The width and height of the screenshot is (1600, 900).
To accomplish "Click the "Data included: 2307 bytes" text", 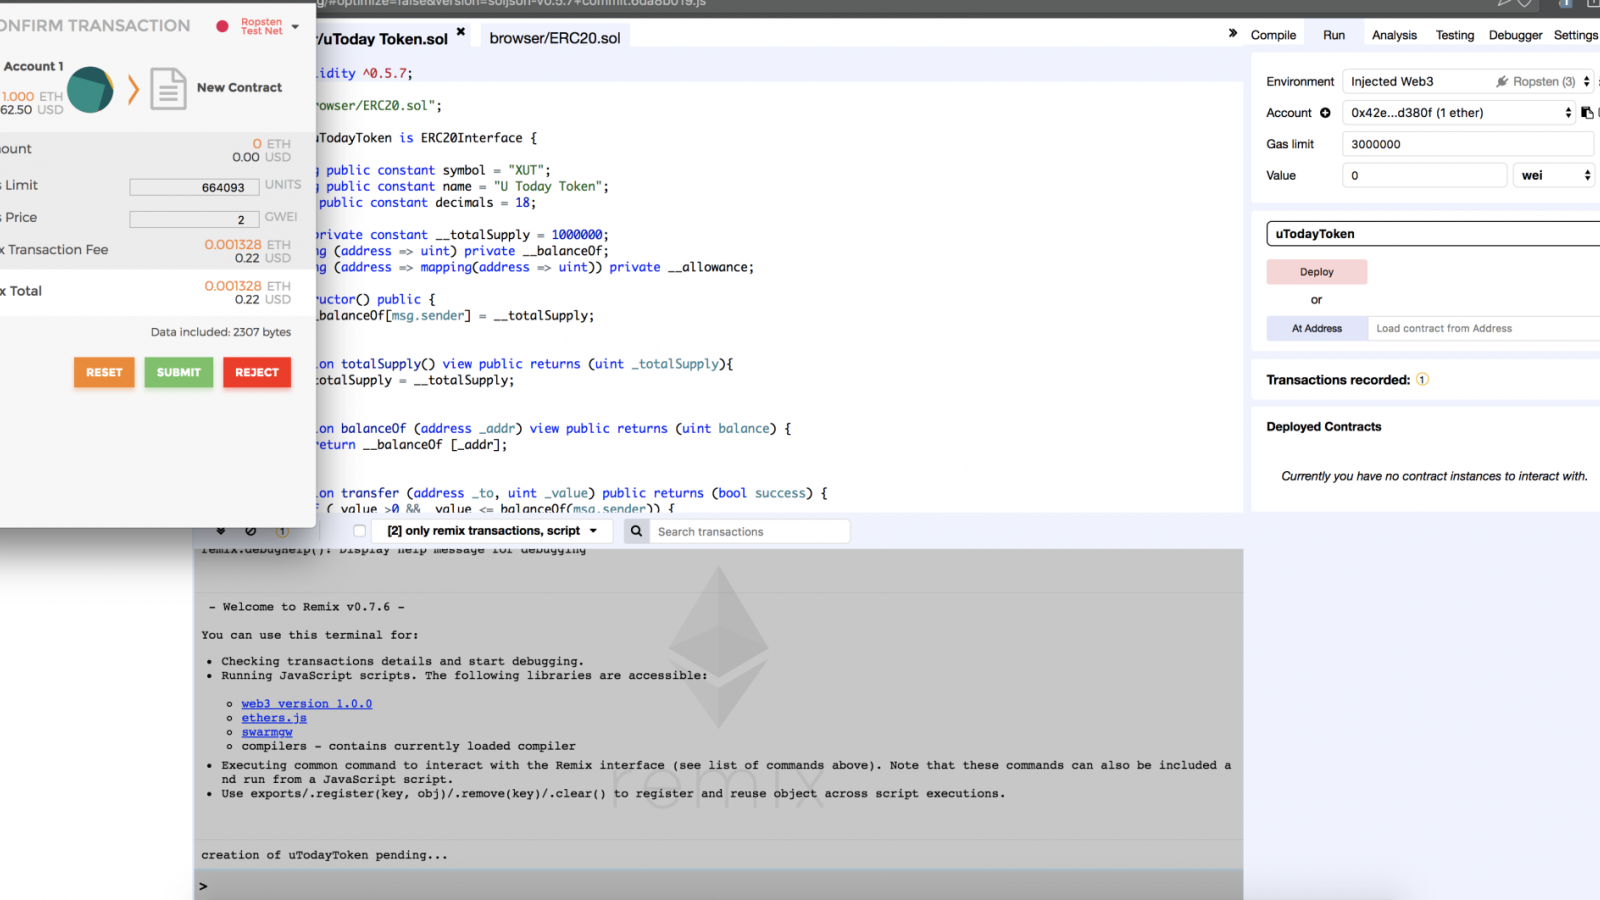I will tap(221, 332).
